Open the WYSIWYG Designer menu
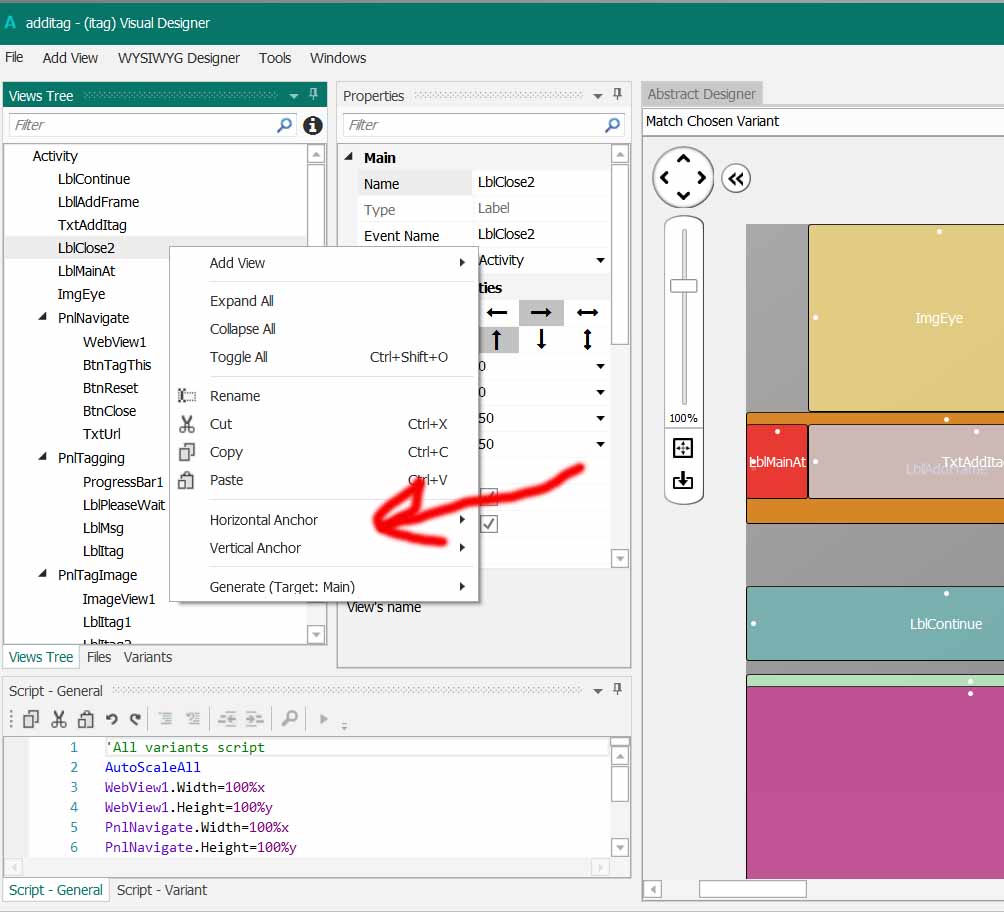 (179, 58)
